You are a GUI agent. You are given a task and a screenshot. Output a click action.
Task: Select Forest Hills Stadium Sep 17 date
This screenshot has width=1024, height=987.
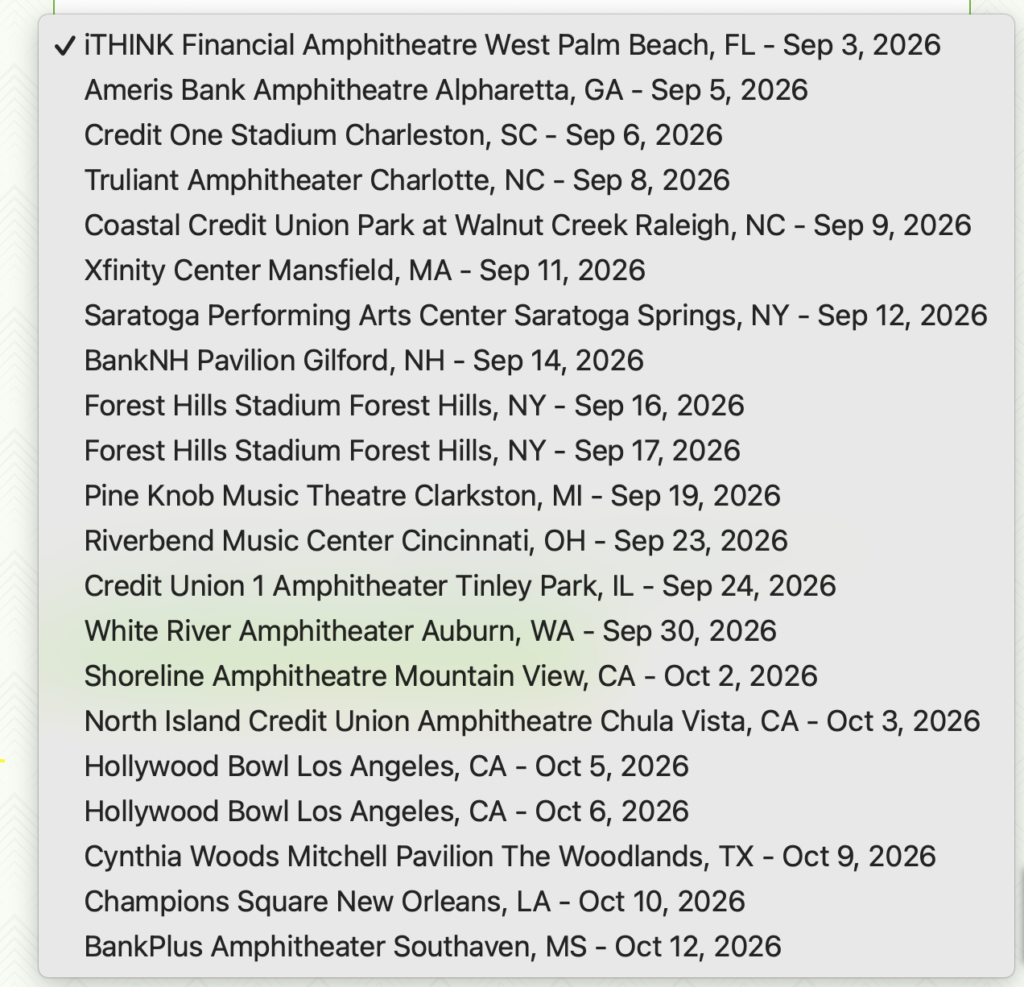[526, 451]
